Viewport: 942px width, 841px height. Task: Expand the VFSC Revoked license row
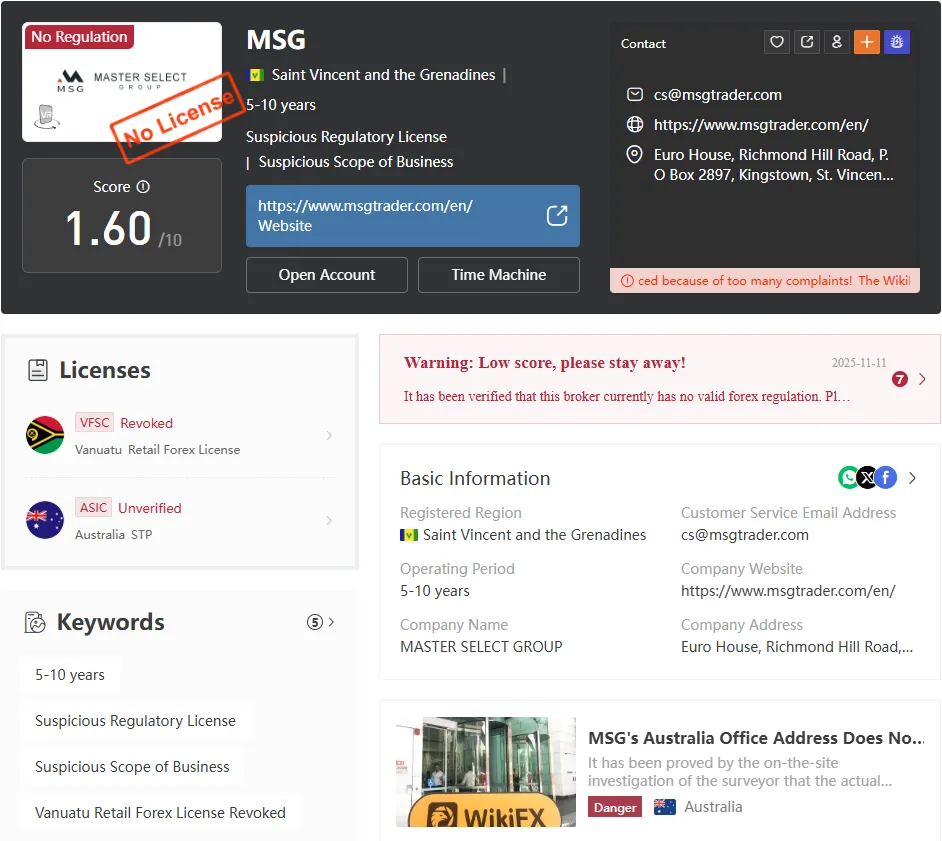point(180,436)
